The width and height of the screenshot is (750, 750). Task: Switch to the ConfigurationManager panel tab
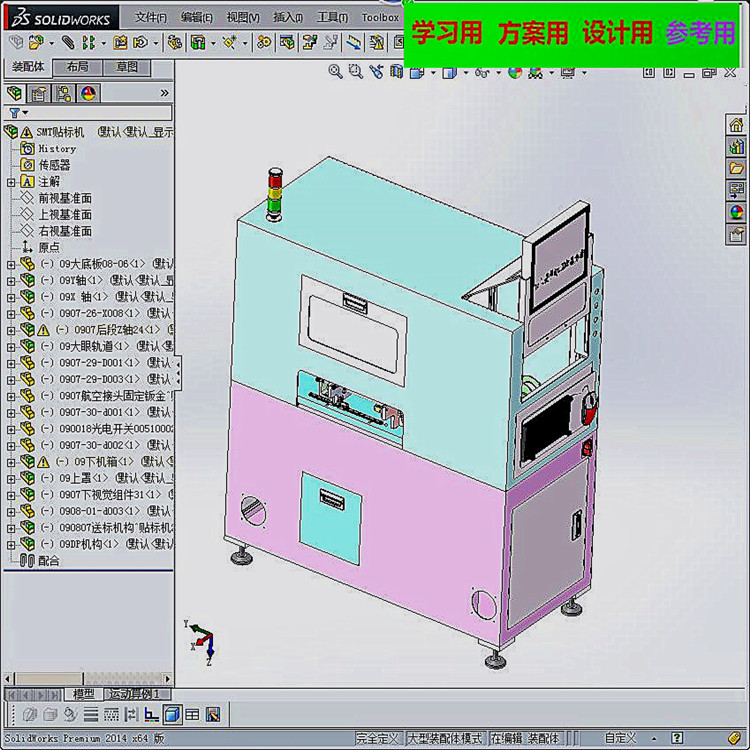[x=63, y=93]
